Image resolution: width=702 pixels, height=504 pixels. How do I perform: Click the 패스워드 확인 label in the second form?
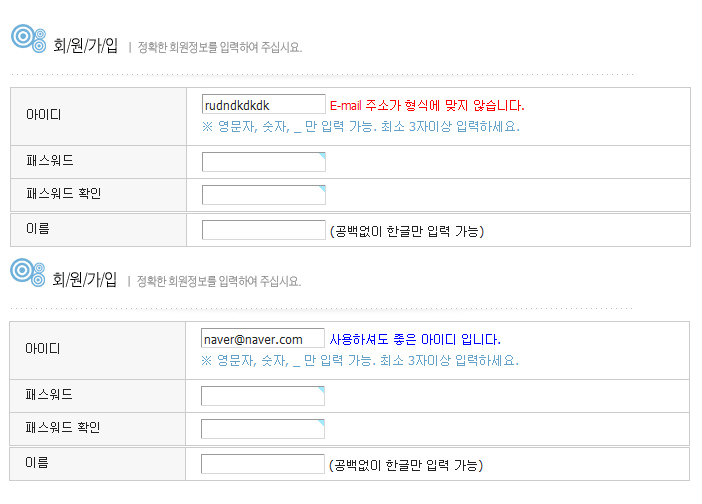63,428
